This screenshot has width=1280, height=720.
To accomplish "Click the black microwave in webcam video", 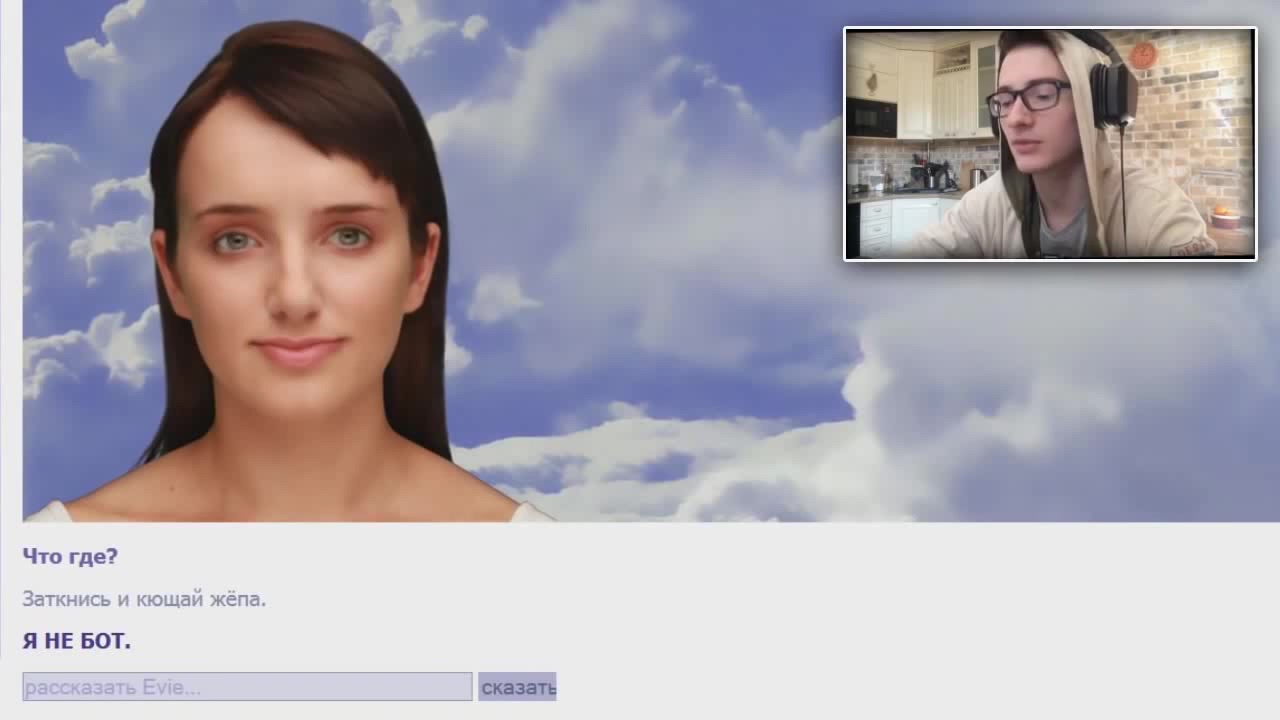I will pos(871,117).
